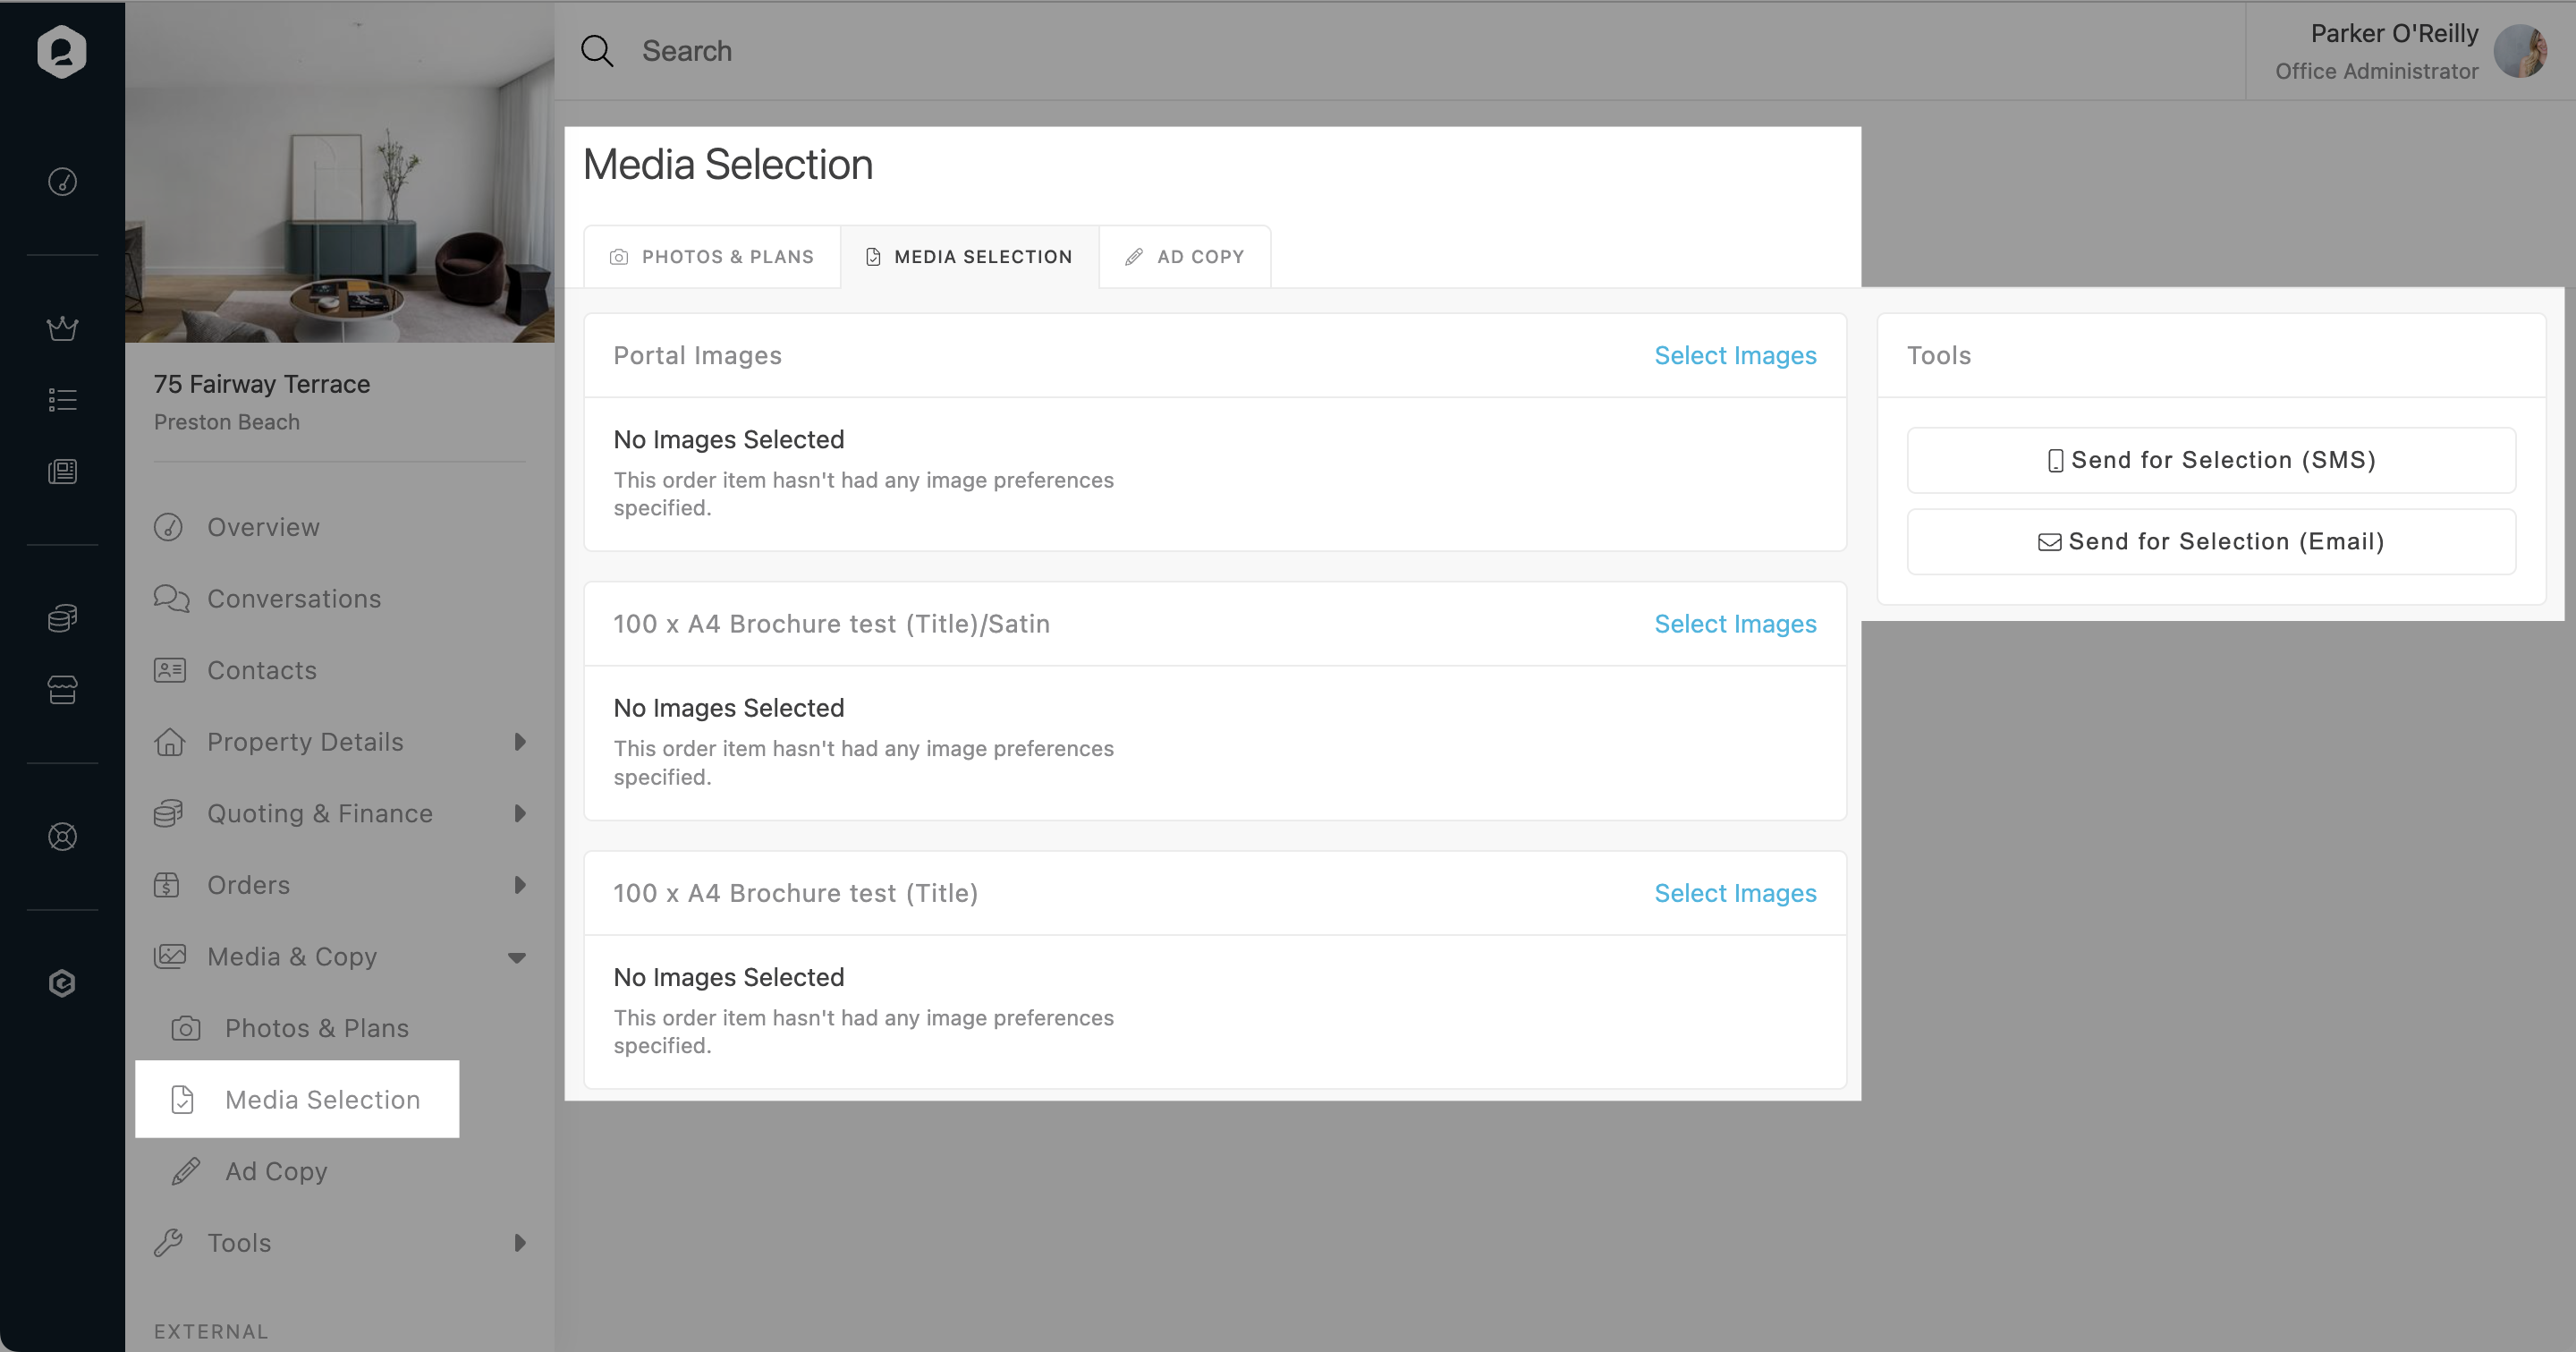This screenshot has width=2576, height=1352.
Task: Switch to the Ad Copy tab
Action: 1185,257
